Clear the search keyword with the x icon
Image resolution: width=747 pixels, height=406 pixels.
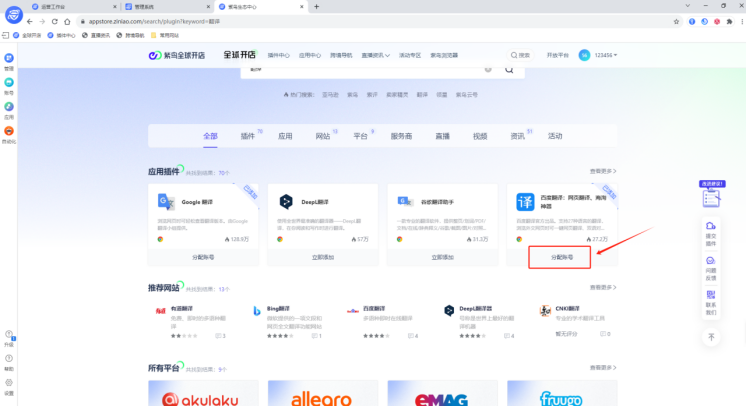488,70
